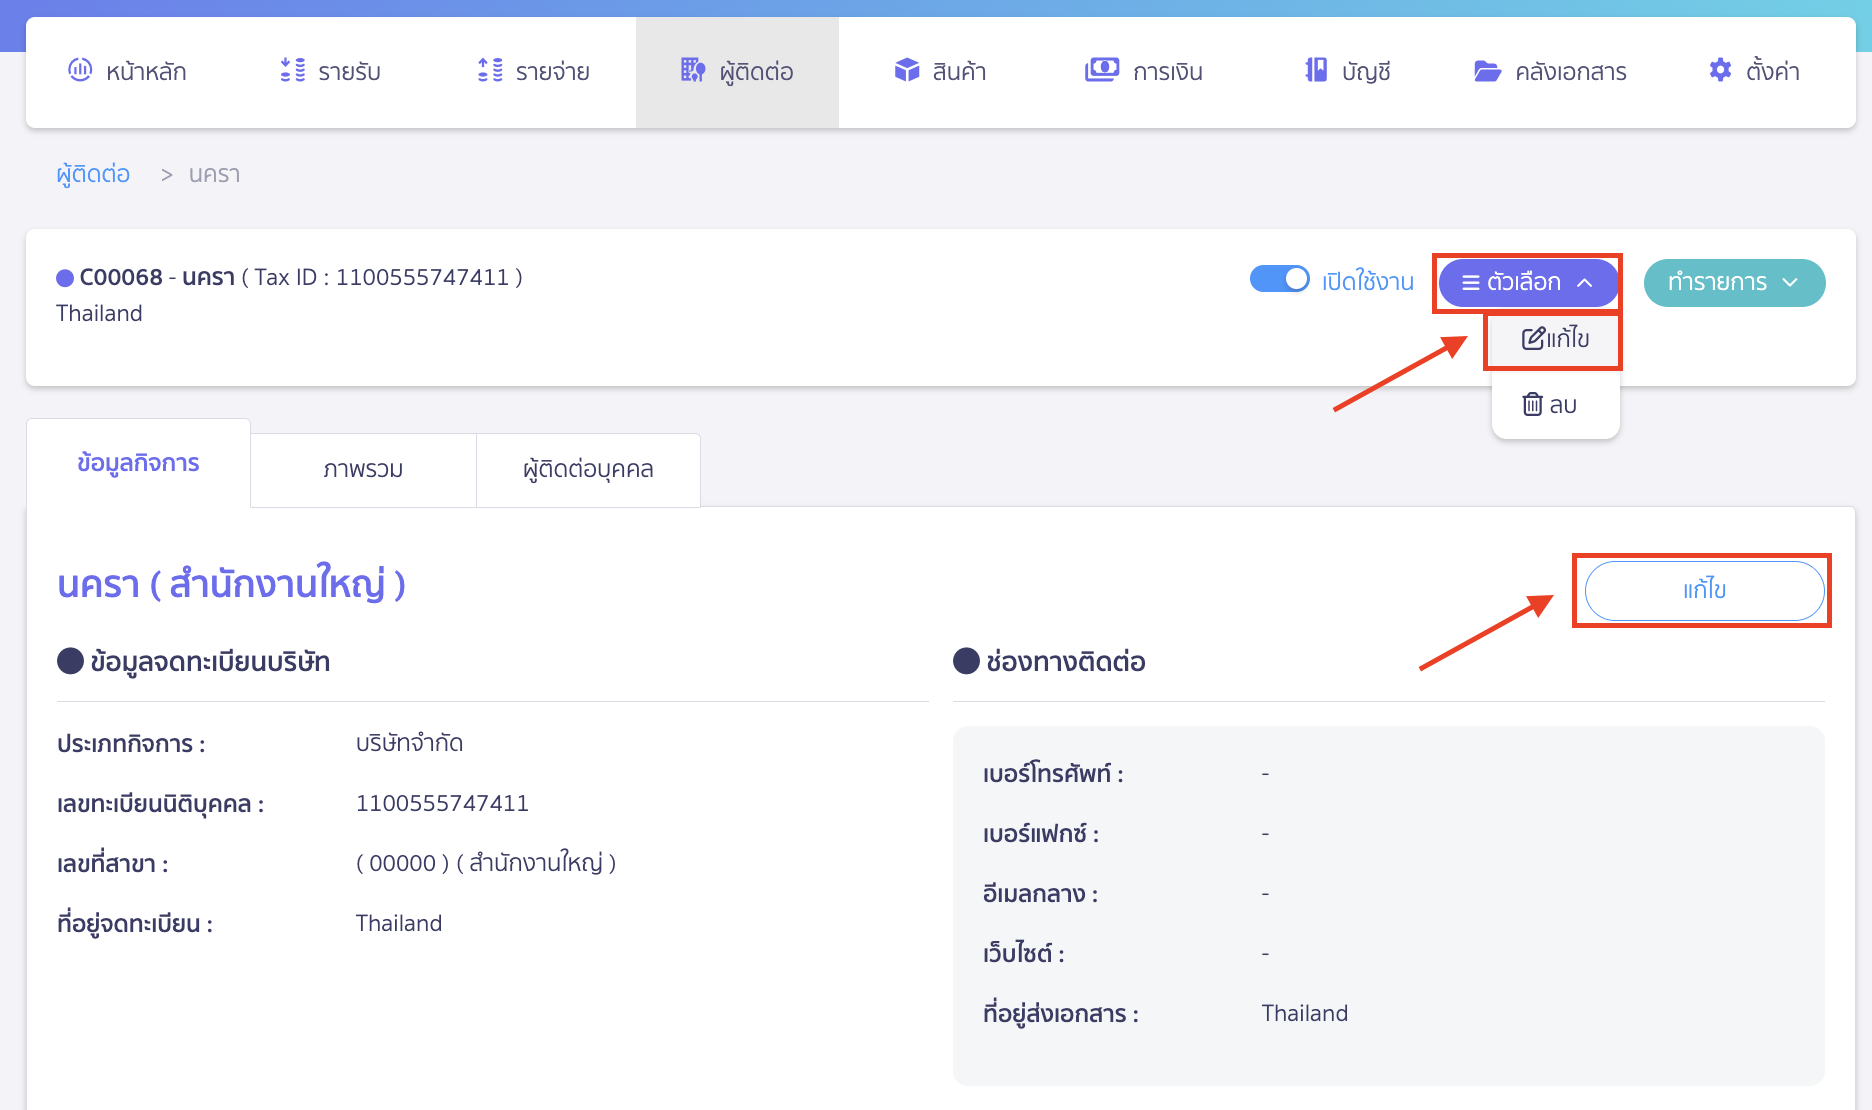Click the accounting book icon
The width and height of the screenshot is (1872, 1110).
coord(1316,70)
